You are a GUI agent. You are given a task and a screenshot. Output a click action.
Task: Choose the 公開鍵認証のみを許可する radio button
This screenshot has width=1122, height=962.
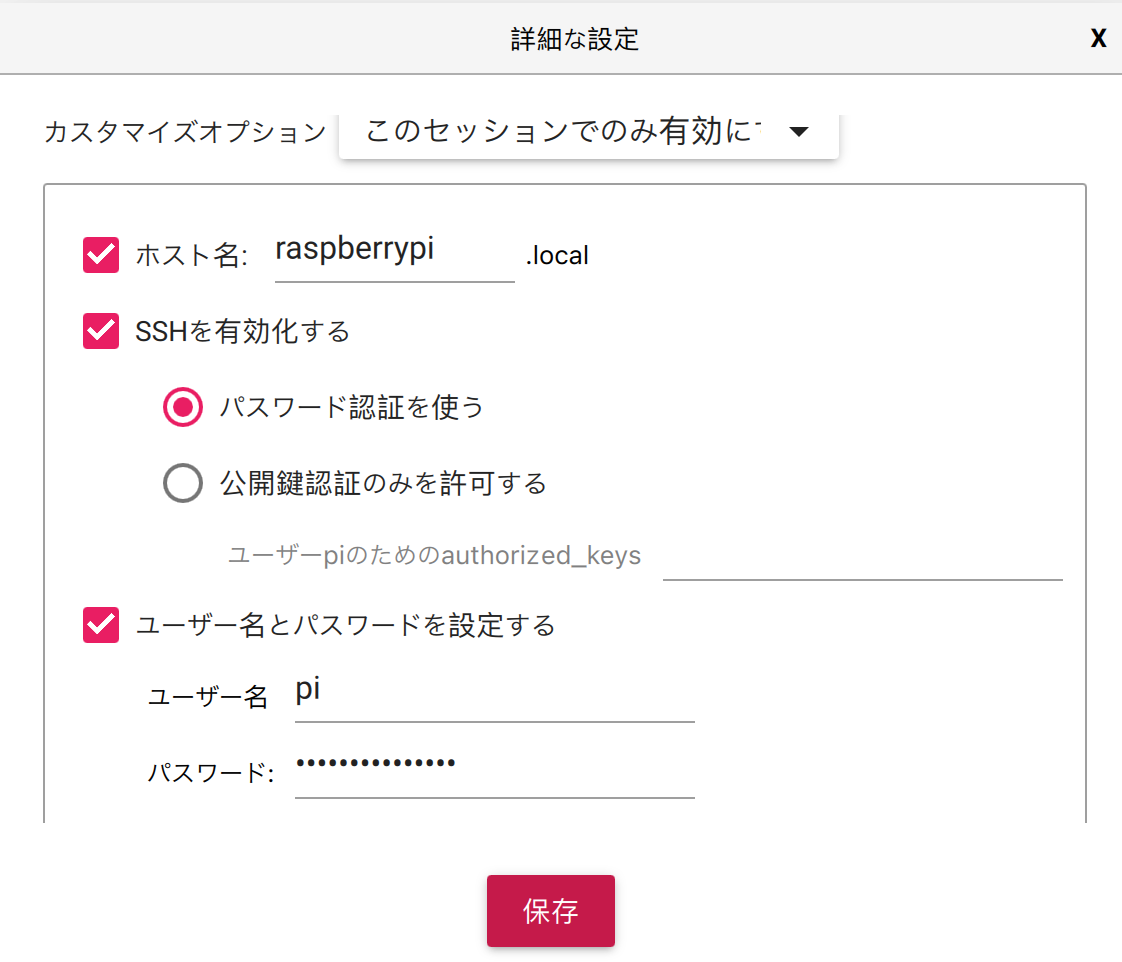[183, 484]
